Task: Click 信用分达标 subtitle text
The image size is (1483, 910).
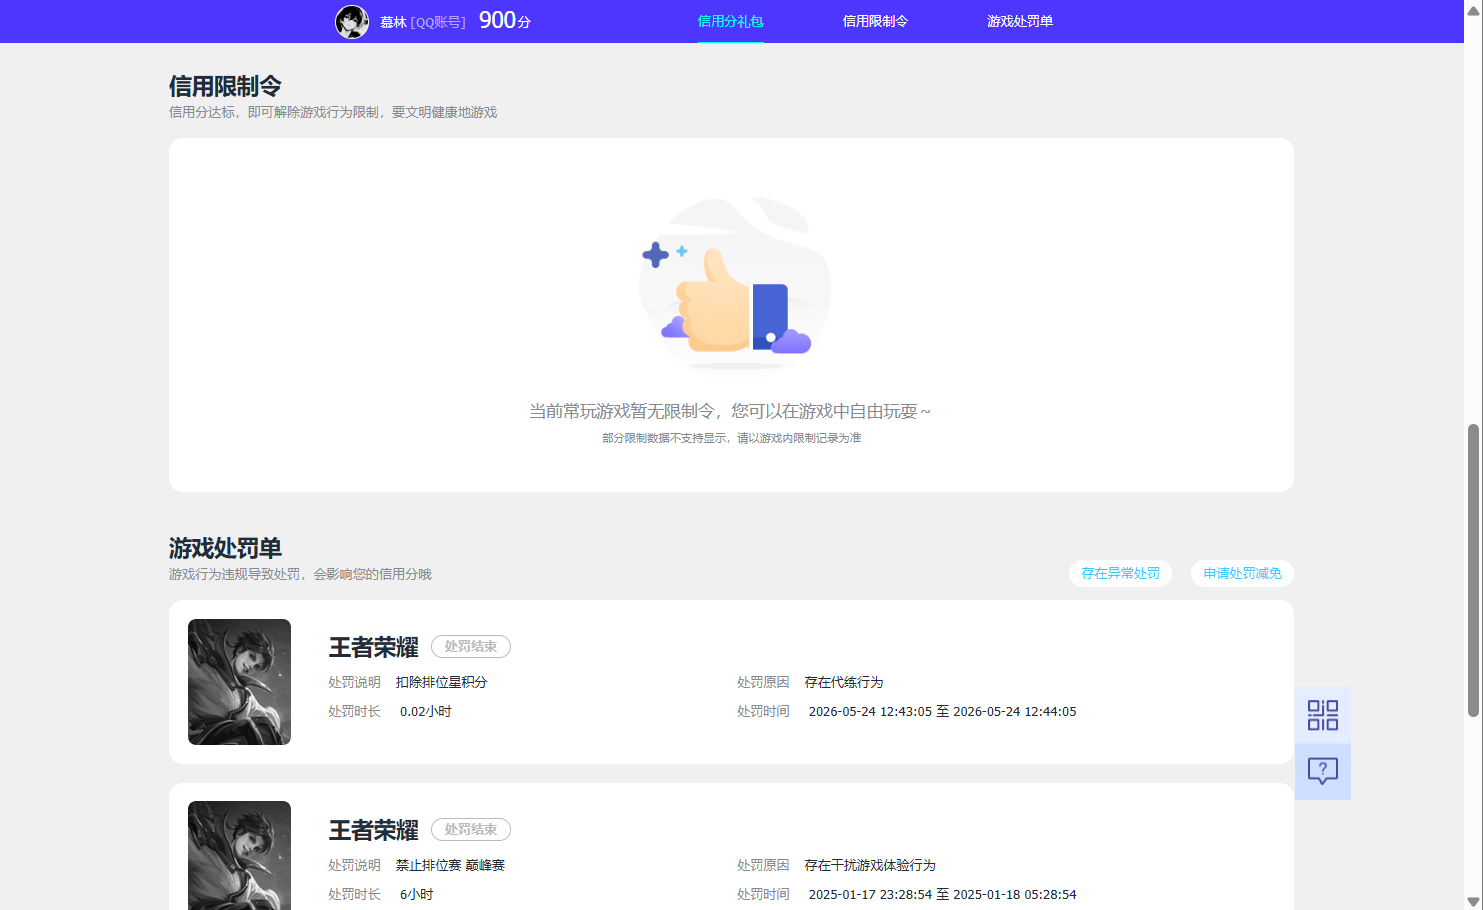Action: [x=333, y=112]
